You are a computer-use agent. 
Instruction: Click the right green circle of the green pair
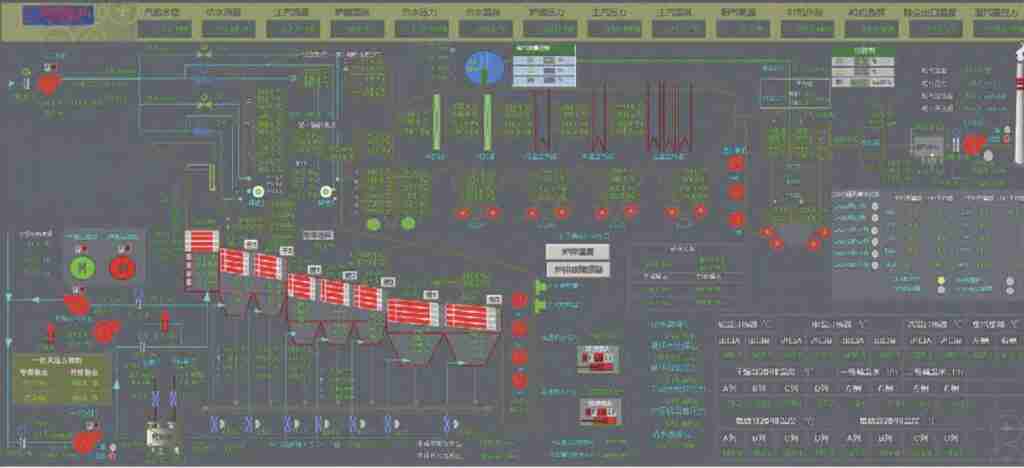click(408, 224)
